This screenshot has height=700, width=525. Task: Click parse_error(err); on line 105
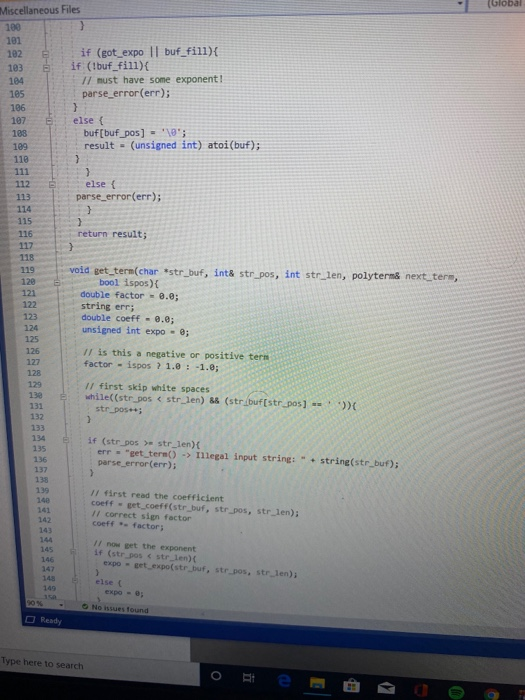click(x=126, y=93)
